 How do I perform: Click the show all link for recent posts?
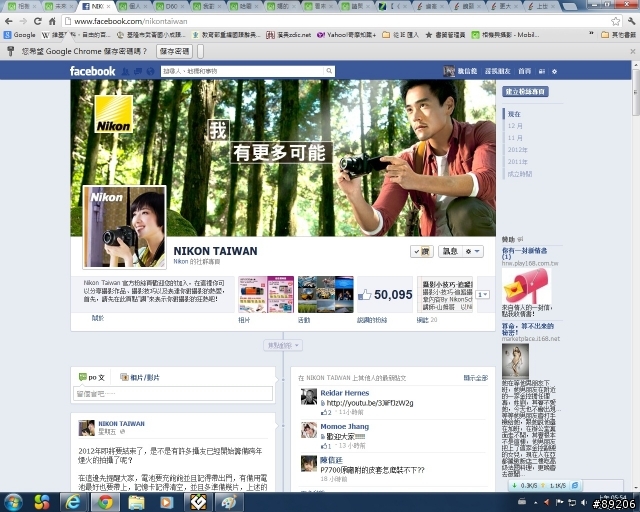point(476,378)
